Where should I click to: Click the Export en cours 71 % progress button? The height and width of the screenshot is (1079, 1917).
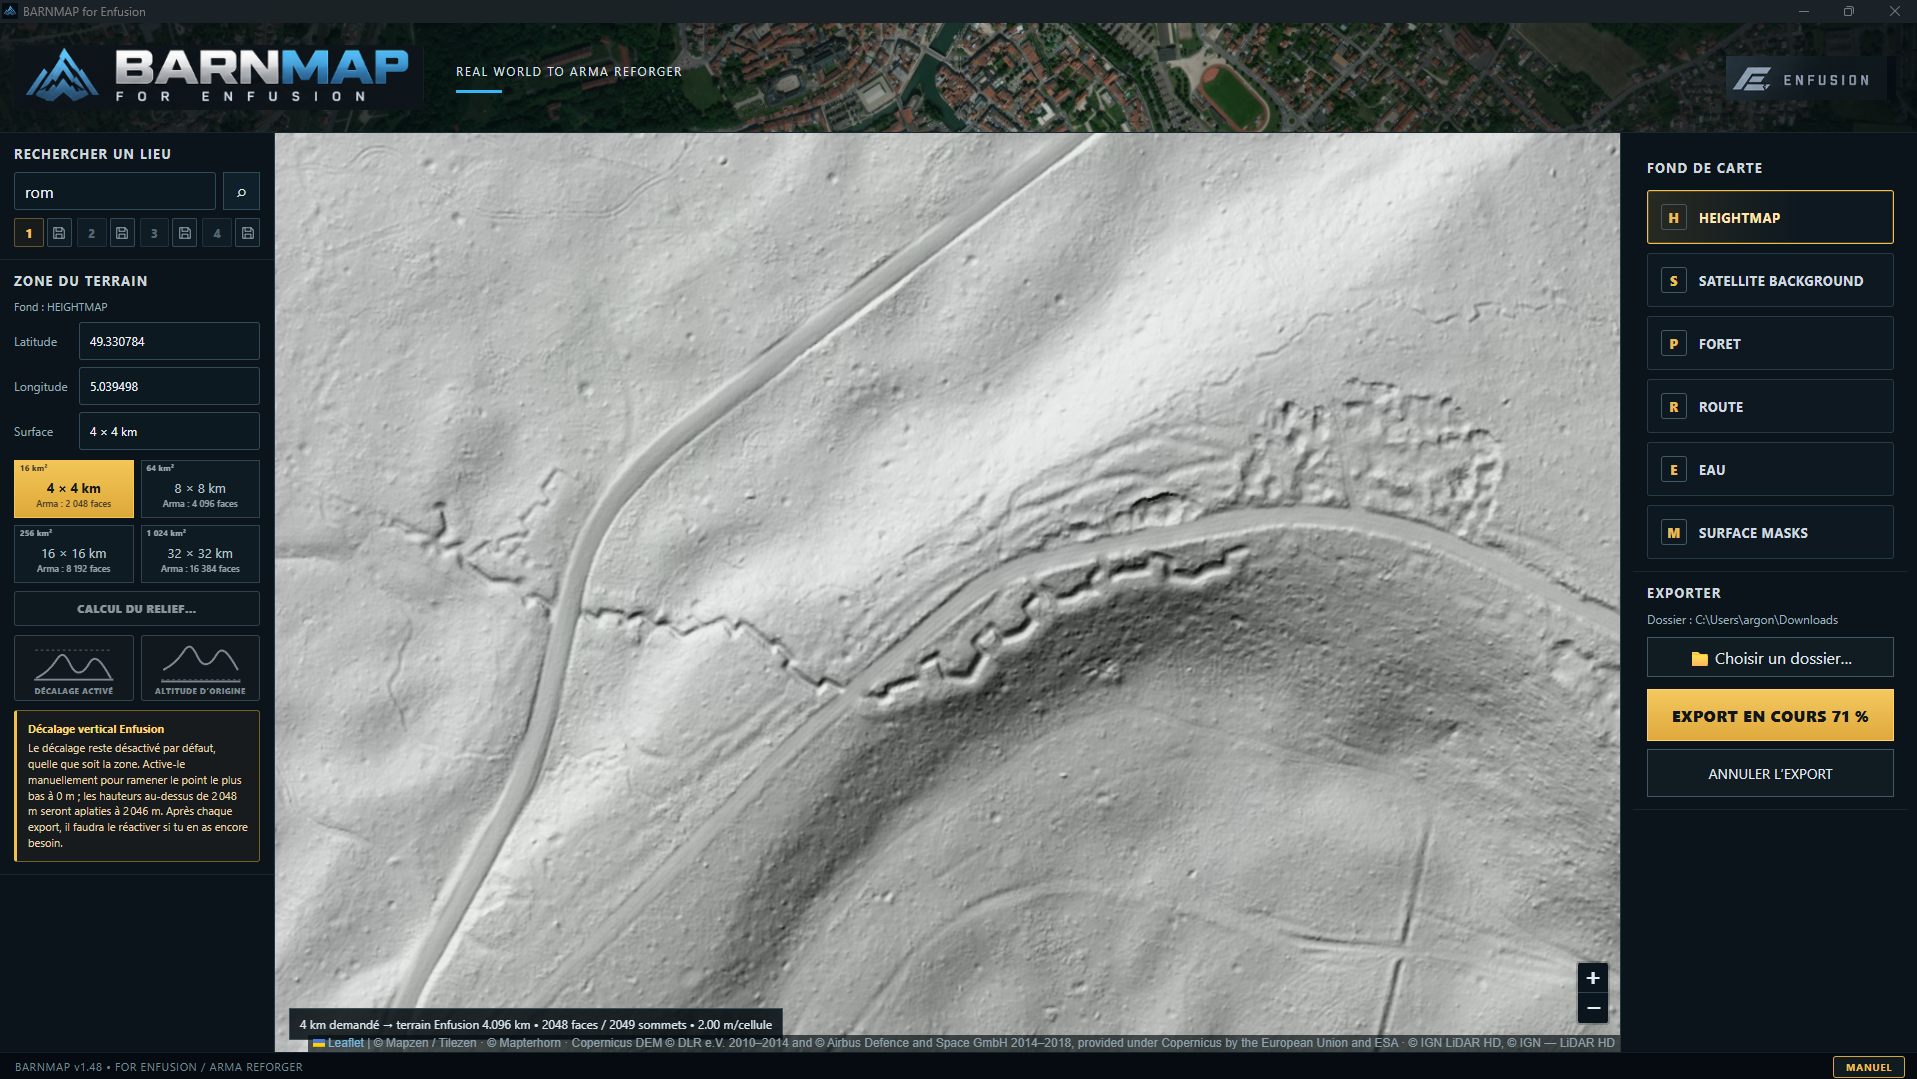[x=1770, y=716]
